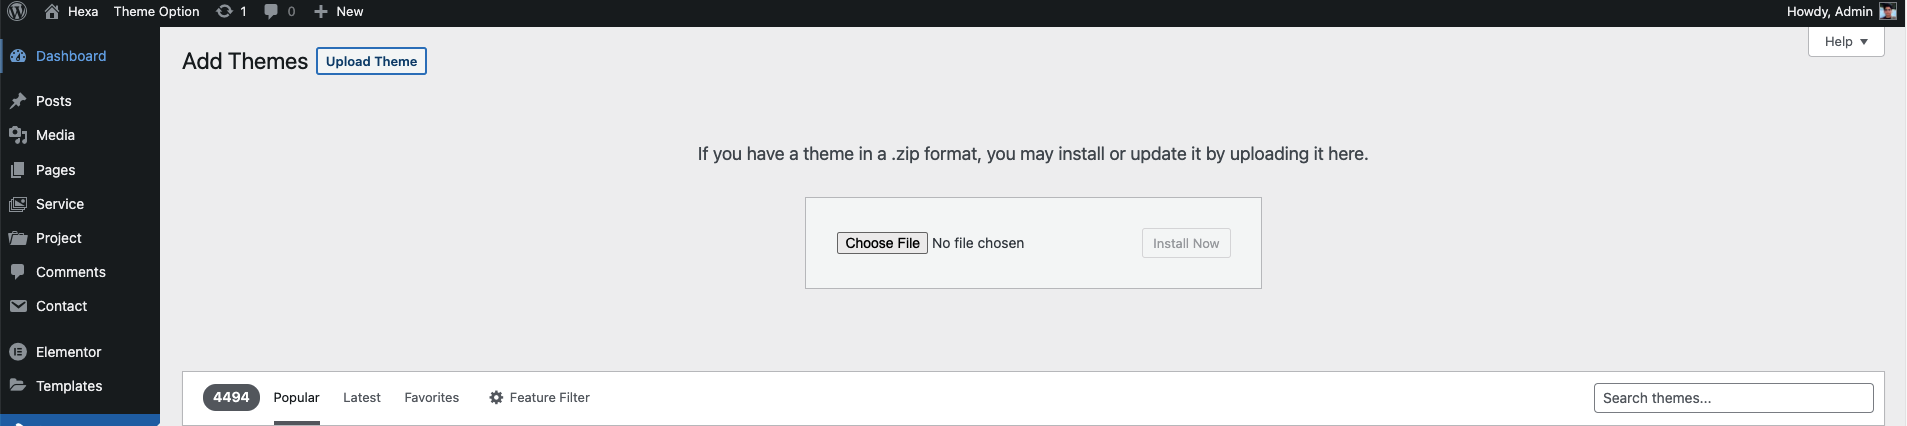Screen dimensions: 1907x426
Task: Click the plus New icon in admin bar
Action: [x=321, y=12]
